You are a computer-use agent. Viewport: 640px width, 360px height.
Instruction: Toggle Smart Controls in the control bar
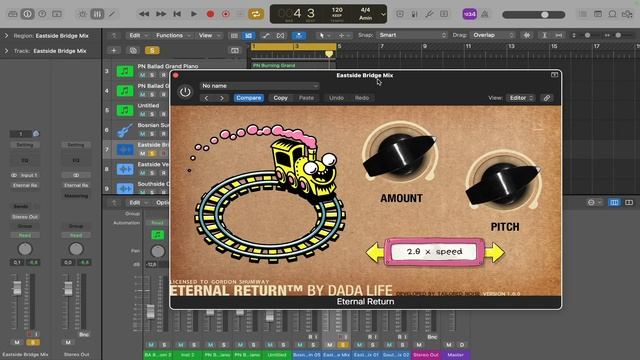[82, 14]
